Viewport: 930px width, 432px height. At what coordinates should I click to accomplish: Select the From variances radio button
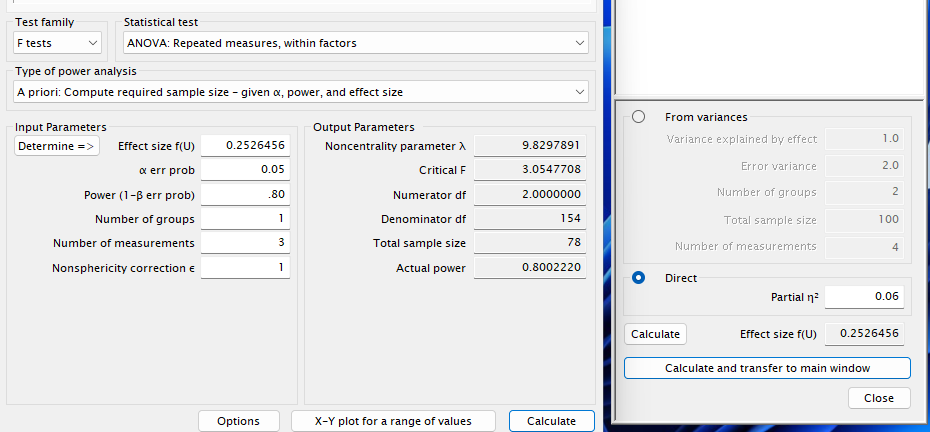(638, 117)
